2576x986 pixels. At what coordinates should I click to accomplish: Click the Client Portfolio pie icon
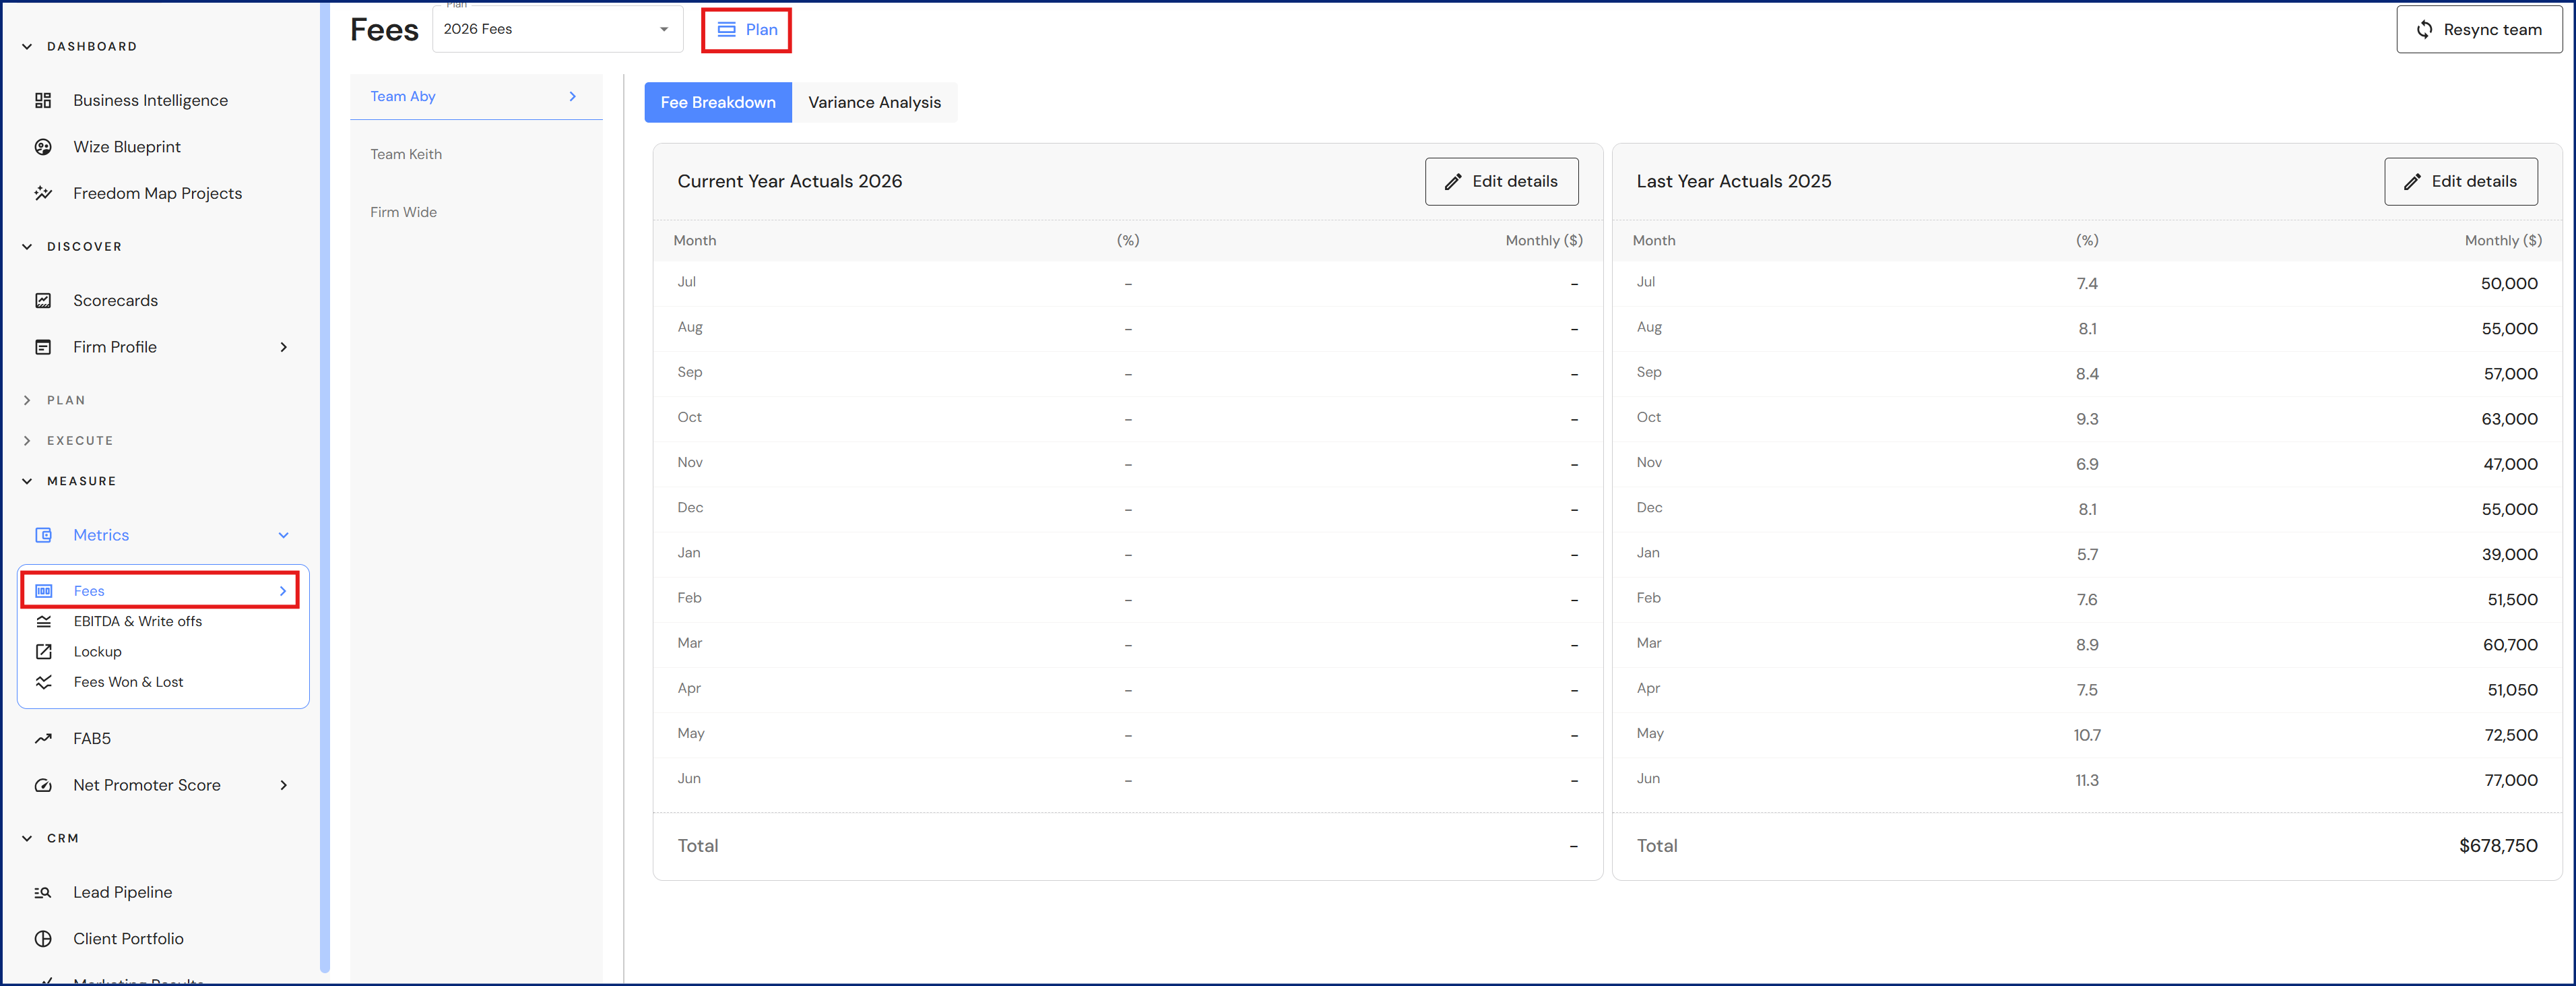tap(43, 939)
